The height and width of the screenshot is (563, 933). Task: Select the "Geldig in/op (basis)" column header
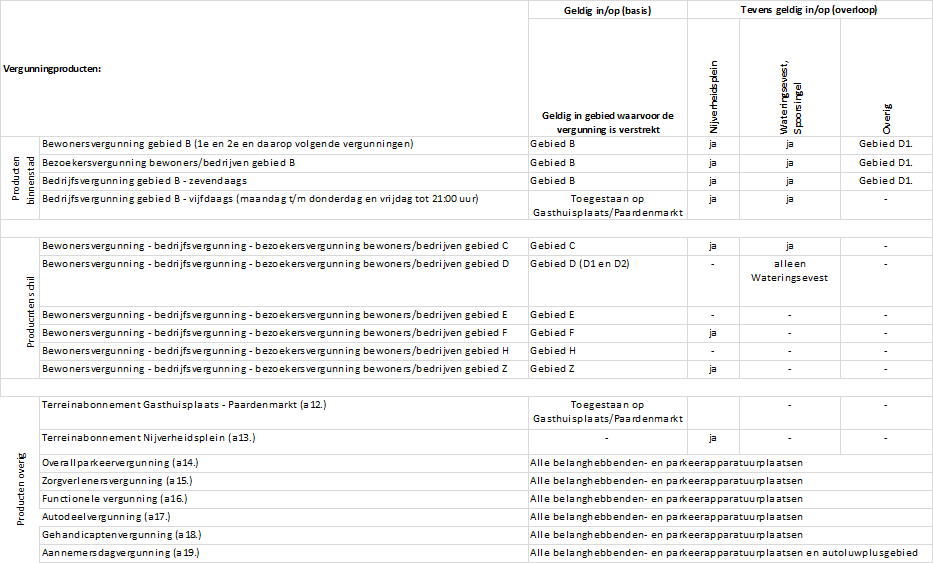(x=608, y=9)
